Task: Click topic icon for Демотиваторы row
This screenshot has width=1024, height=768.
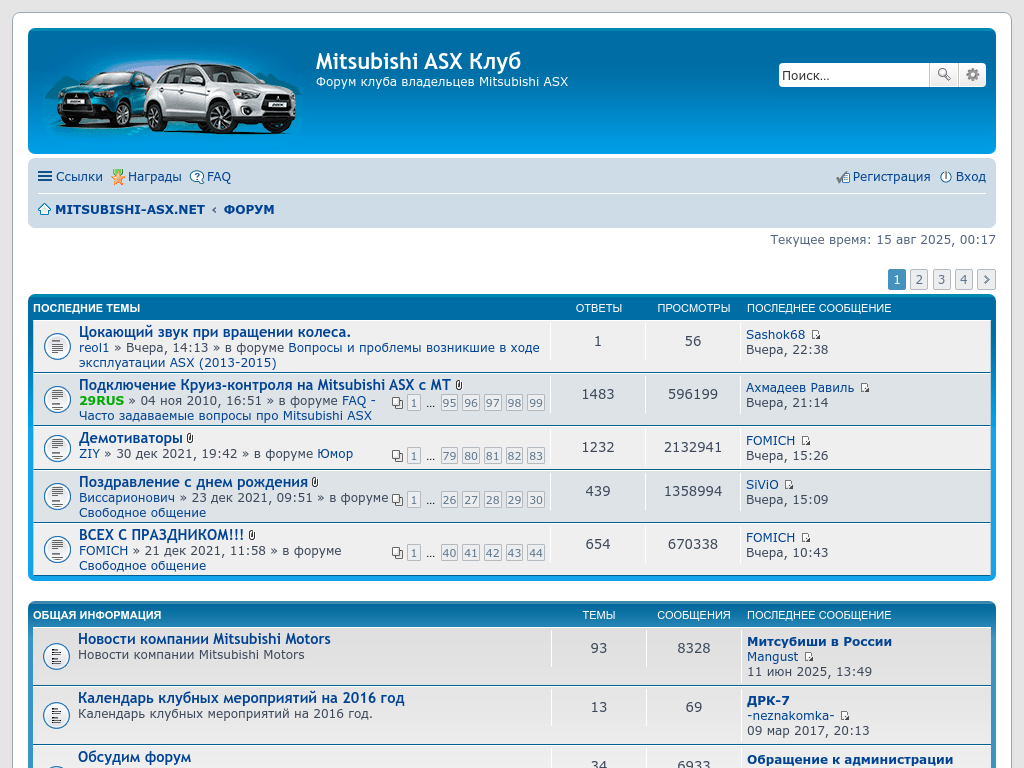Action: (x=57, y=448)
